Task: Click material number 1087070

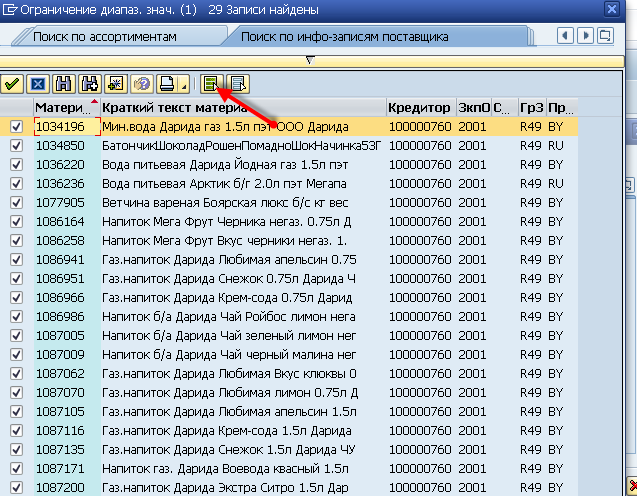Action: pos(60,393)
